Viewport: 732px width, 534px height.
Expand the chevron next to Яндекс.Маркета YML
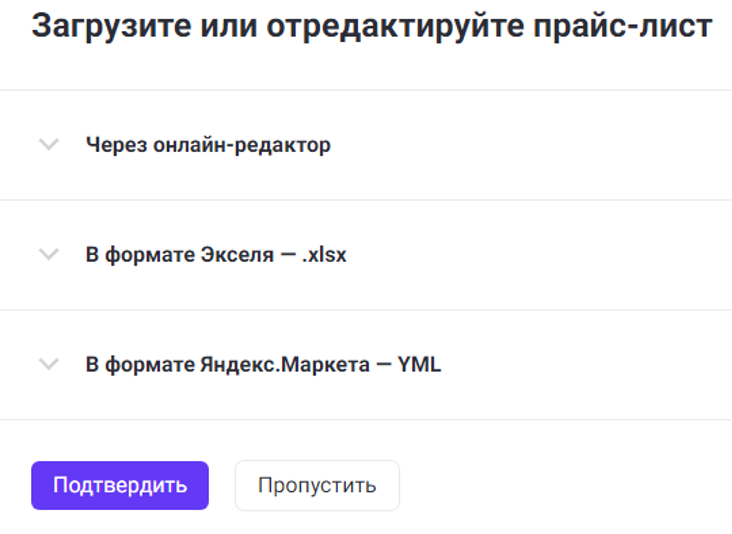point(48,365)
